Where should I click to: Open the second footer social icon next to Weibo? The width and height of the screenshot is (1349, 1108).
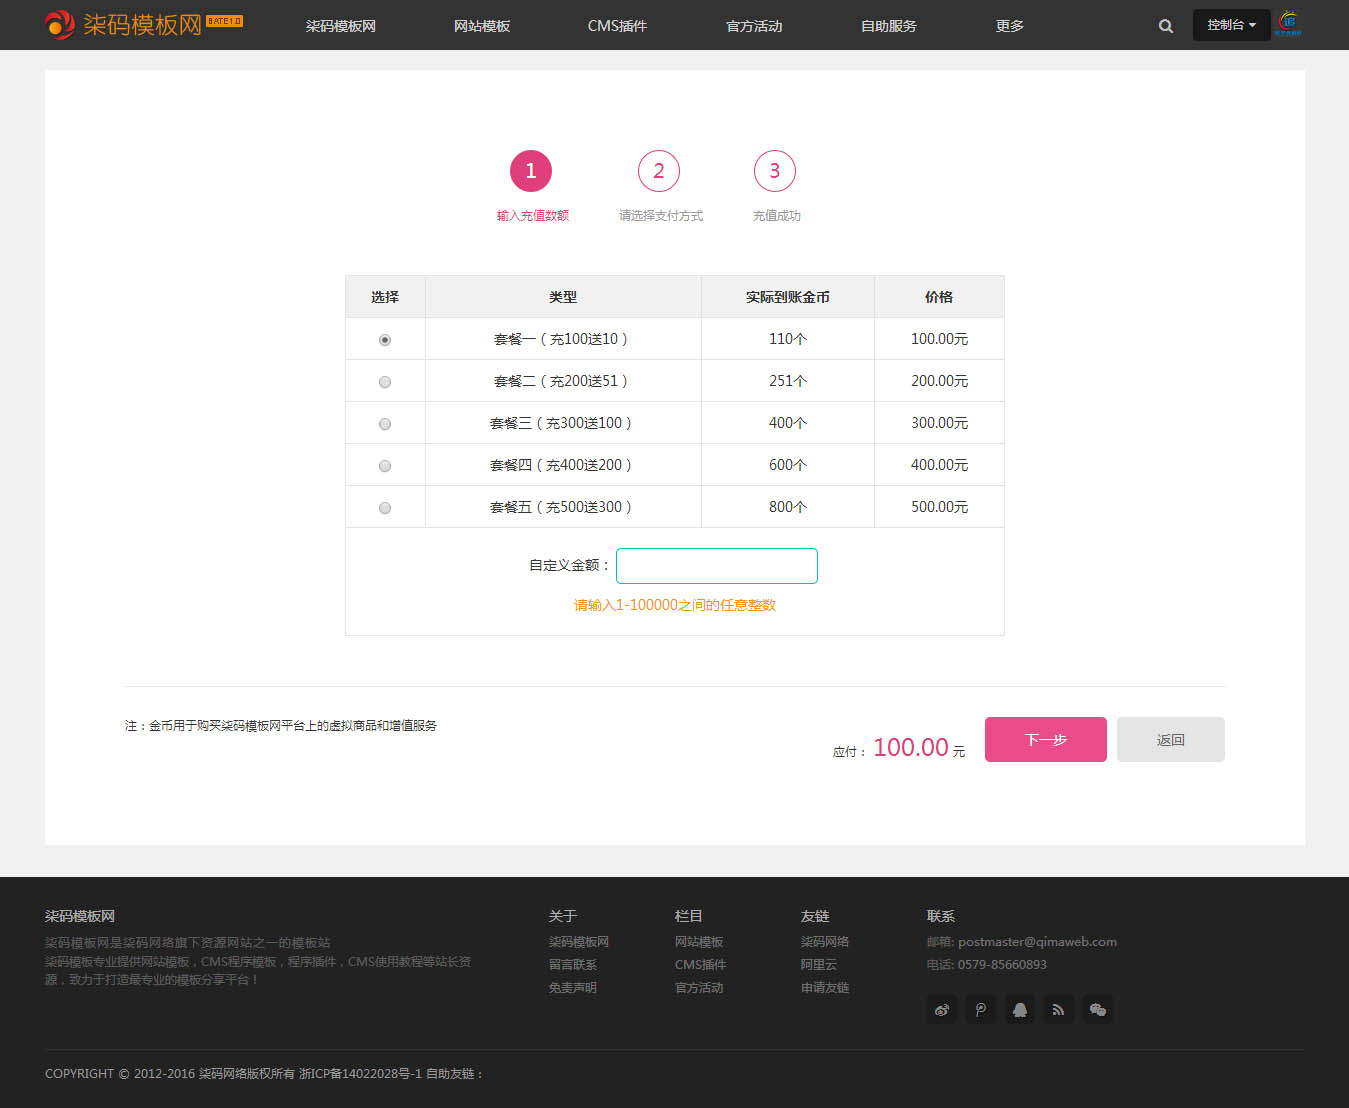pos(981,1010)
